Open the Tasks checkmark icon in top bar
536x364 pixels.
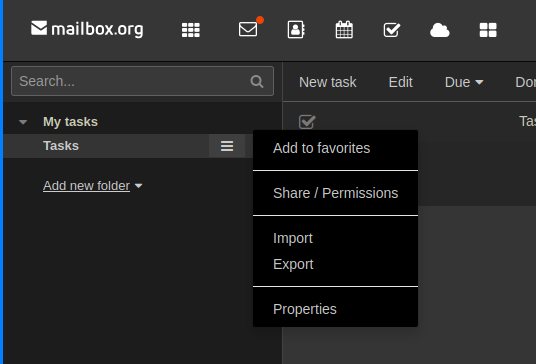coord(392,30)
